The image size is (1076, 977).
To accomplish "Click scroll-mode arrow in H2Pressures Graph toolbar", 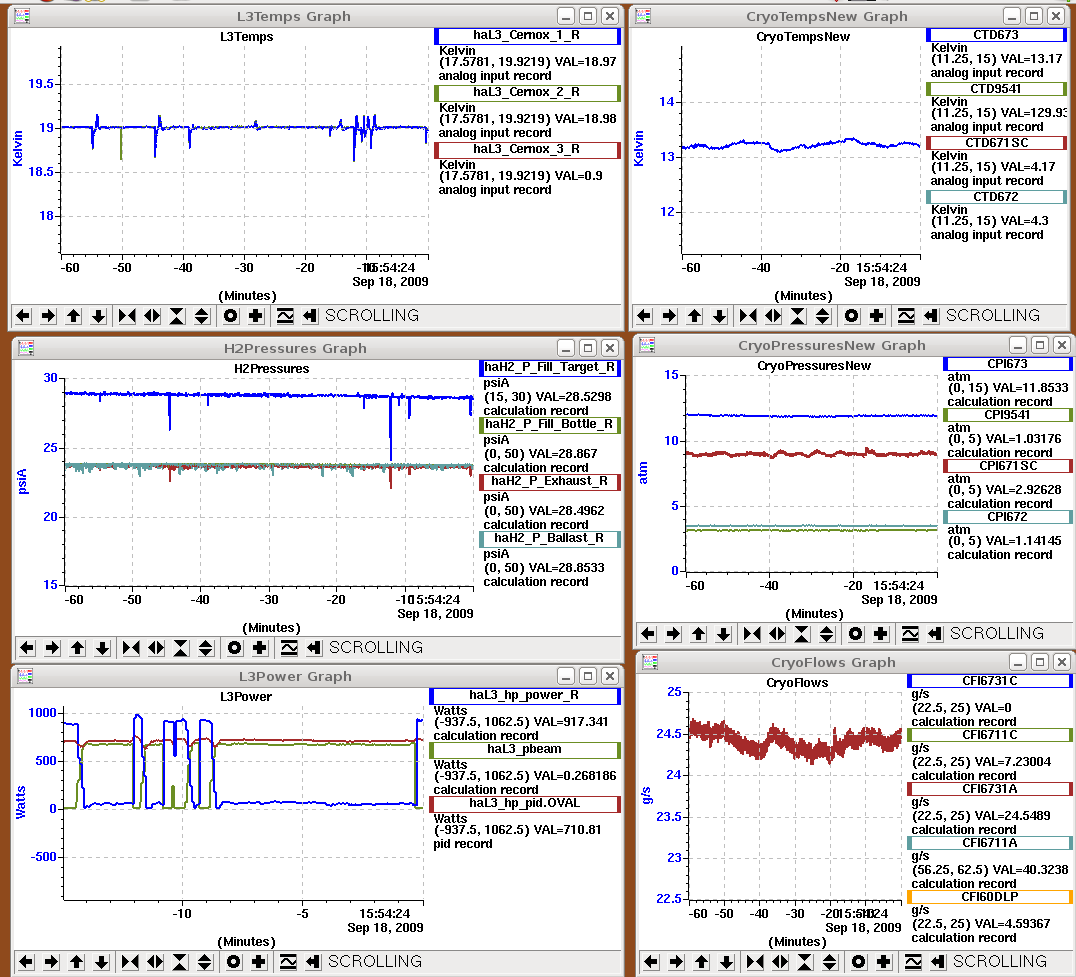I will coord(314,648).
